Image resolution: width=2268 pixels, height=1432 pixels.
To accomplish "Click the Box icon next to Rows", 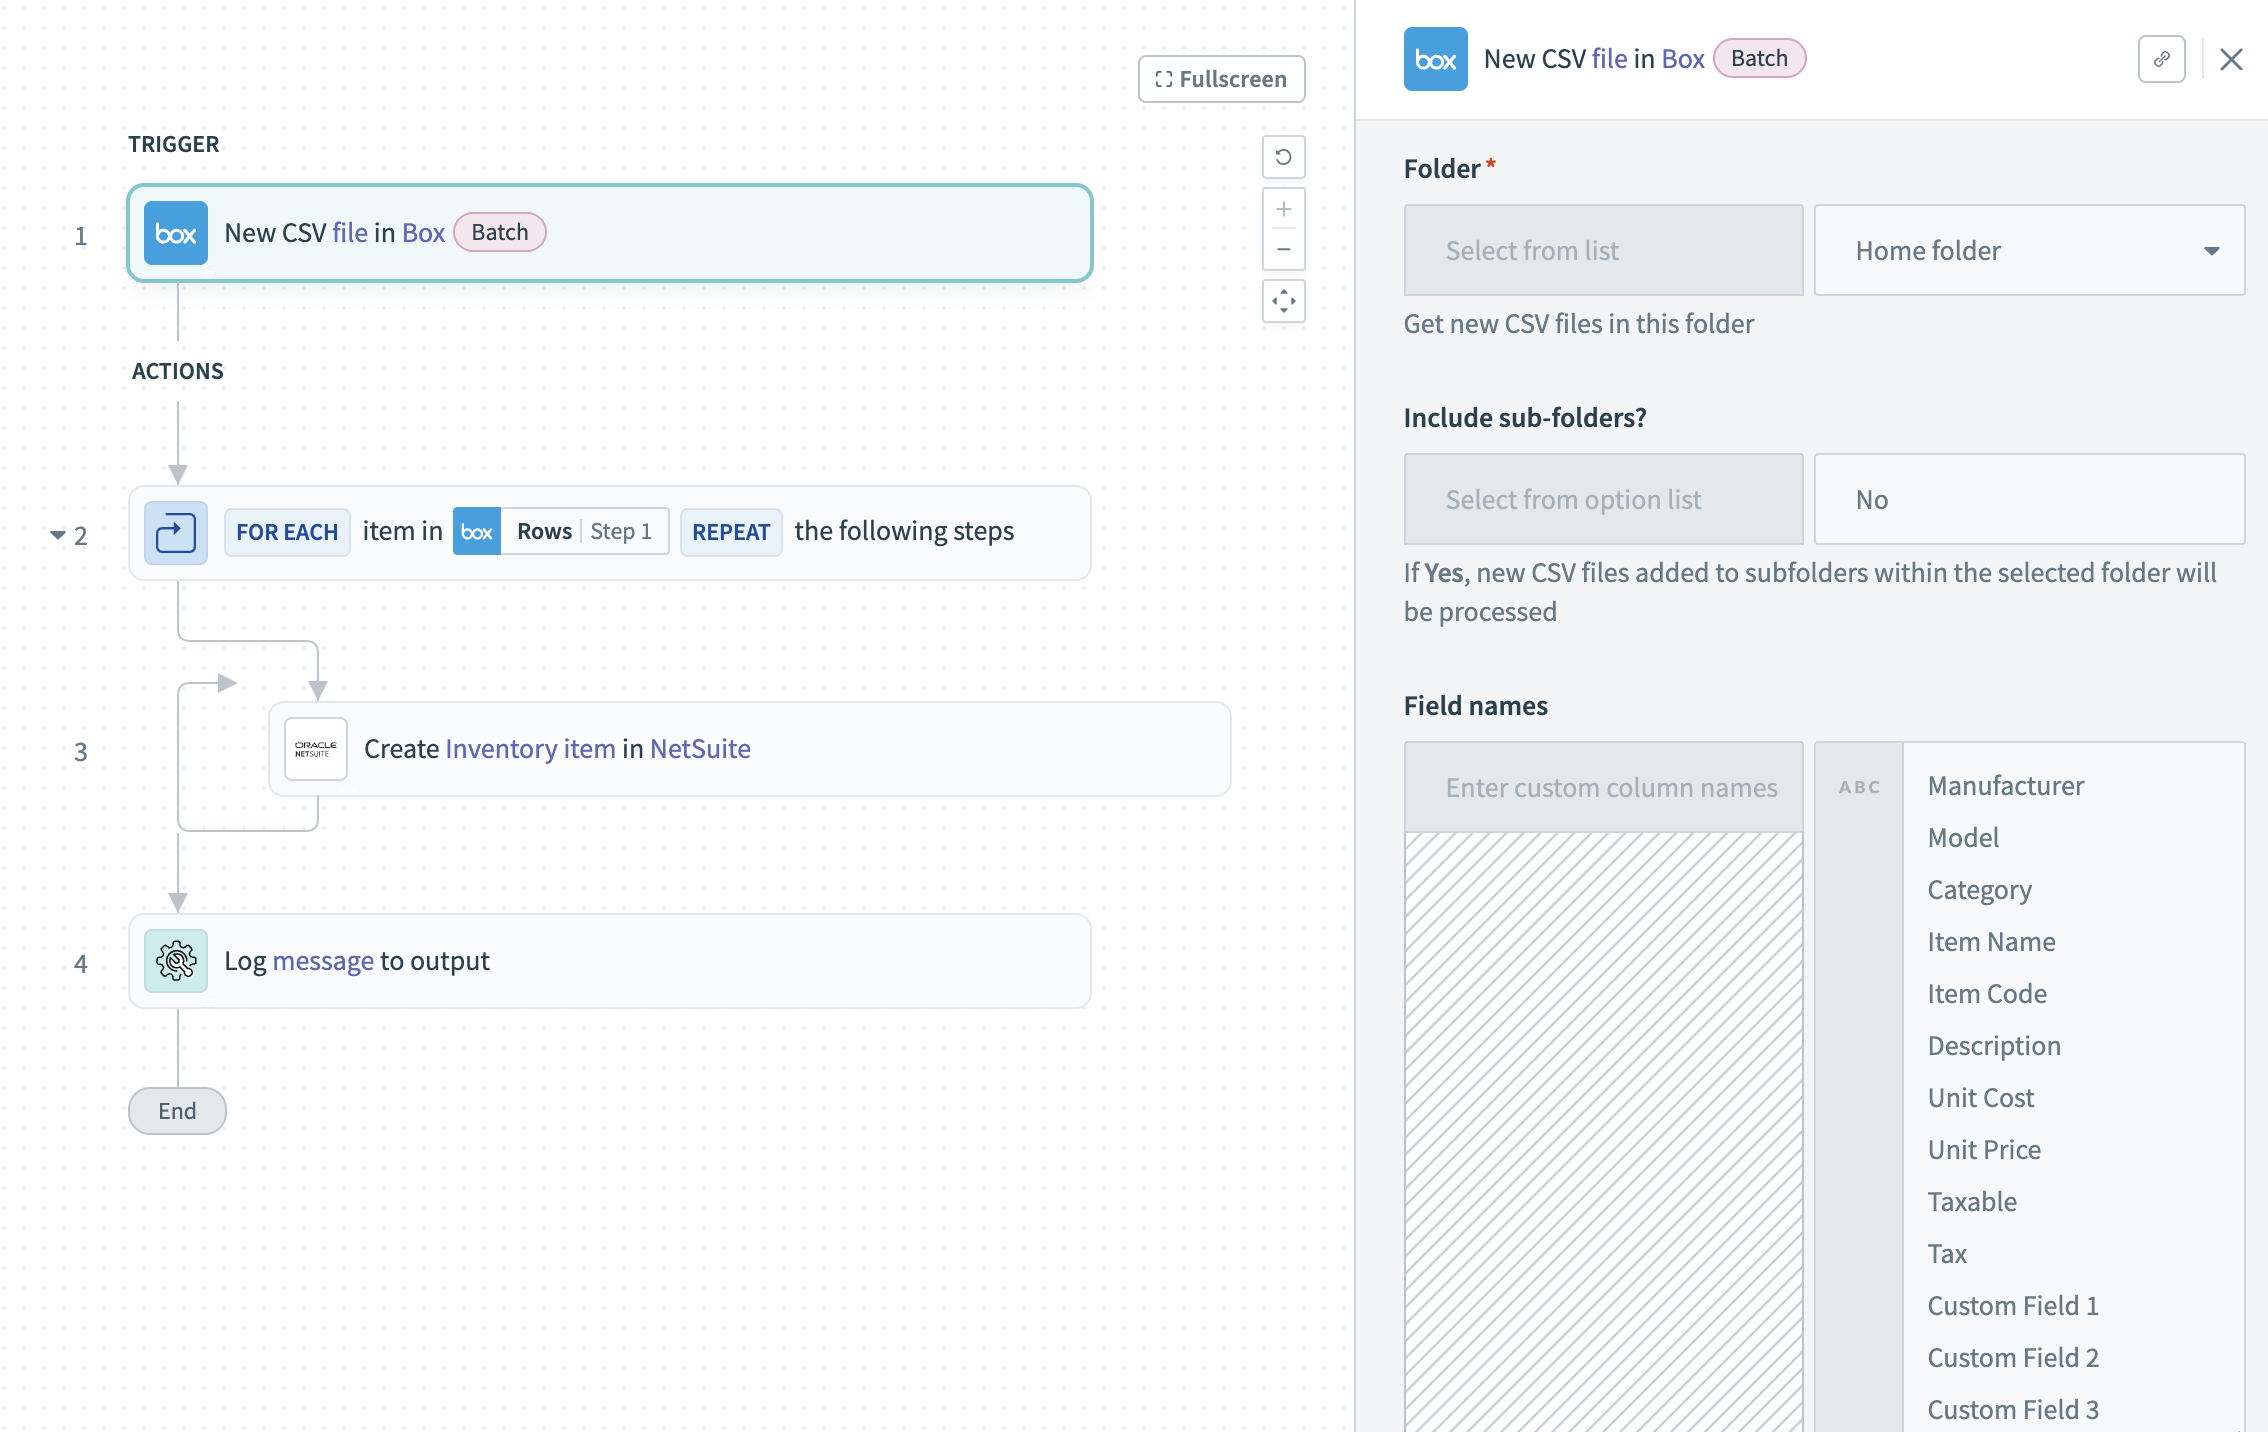I will [477, 531].
